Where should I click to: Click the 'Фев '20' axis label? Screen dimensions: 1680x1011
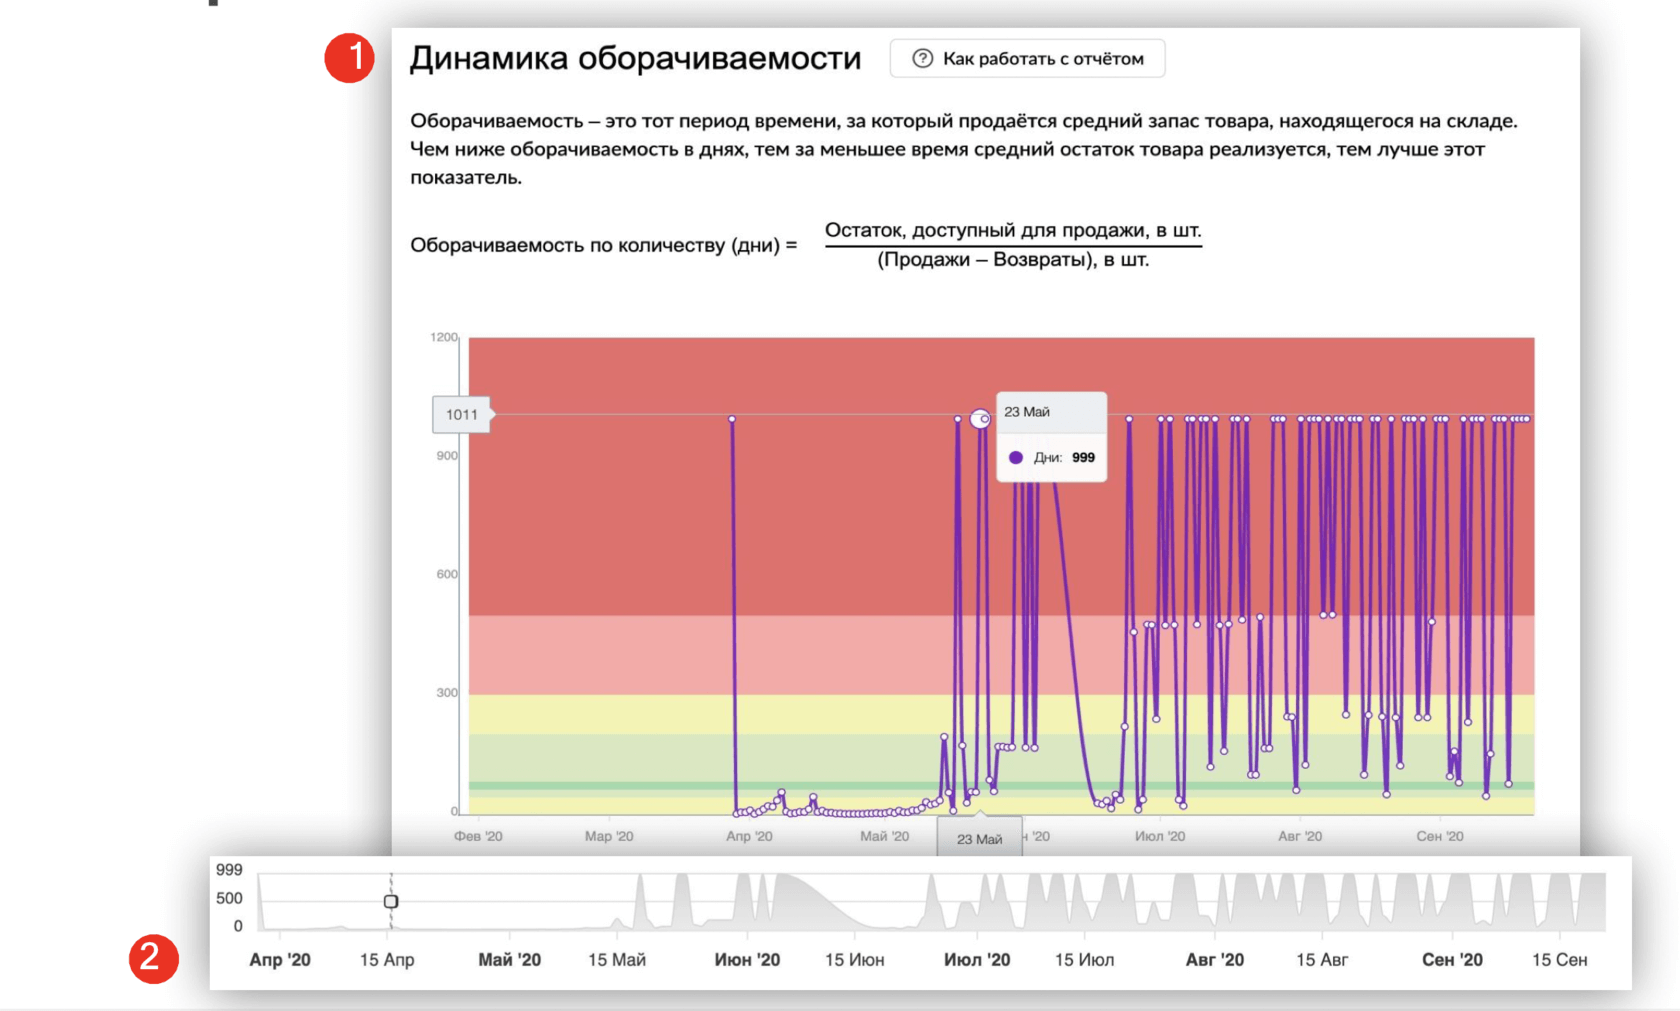pyautogui.click(x=478, y=836)
